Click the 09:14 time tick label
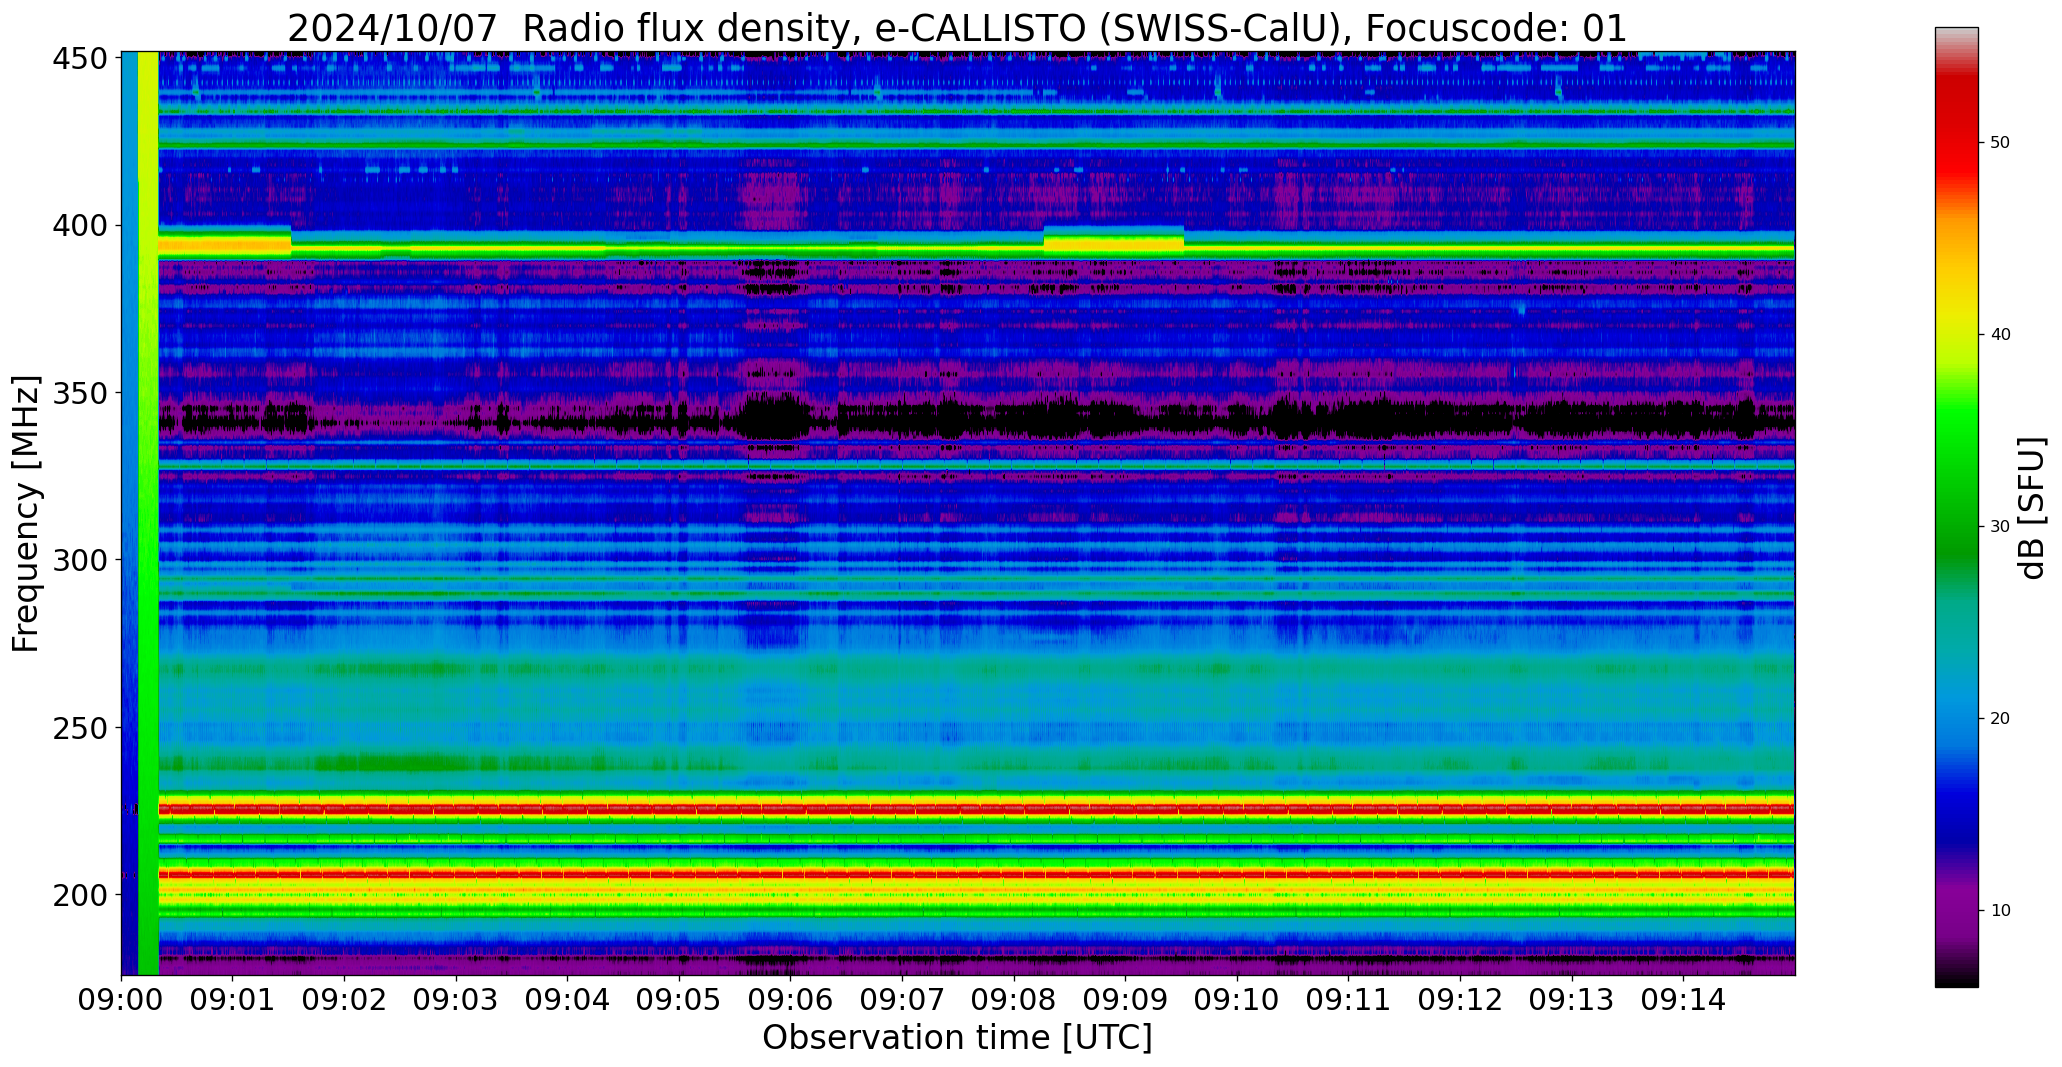Screen dimensions: 2062x1067 1683,1000
